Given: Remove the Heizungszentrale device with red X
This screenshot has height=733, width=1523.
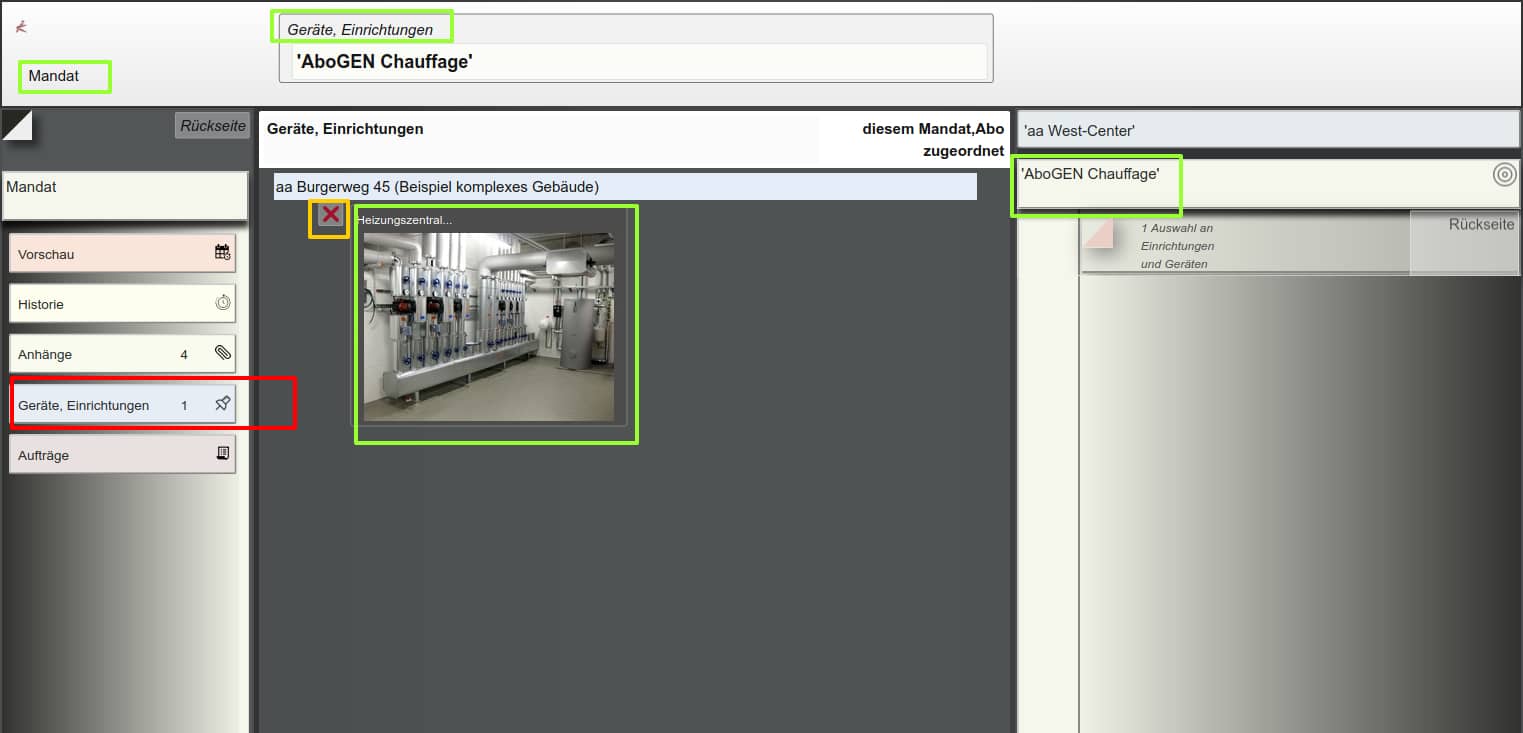Looking at the screenshot, I should click(330, 215).
